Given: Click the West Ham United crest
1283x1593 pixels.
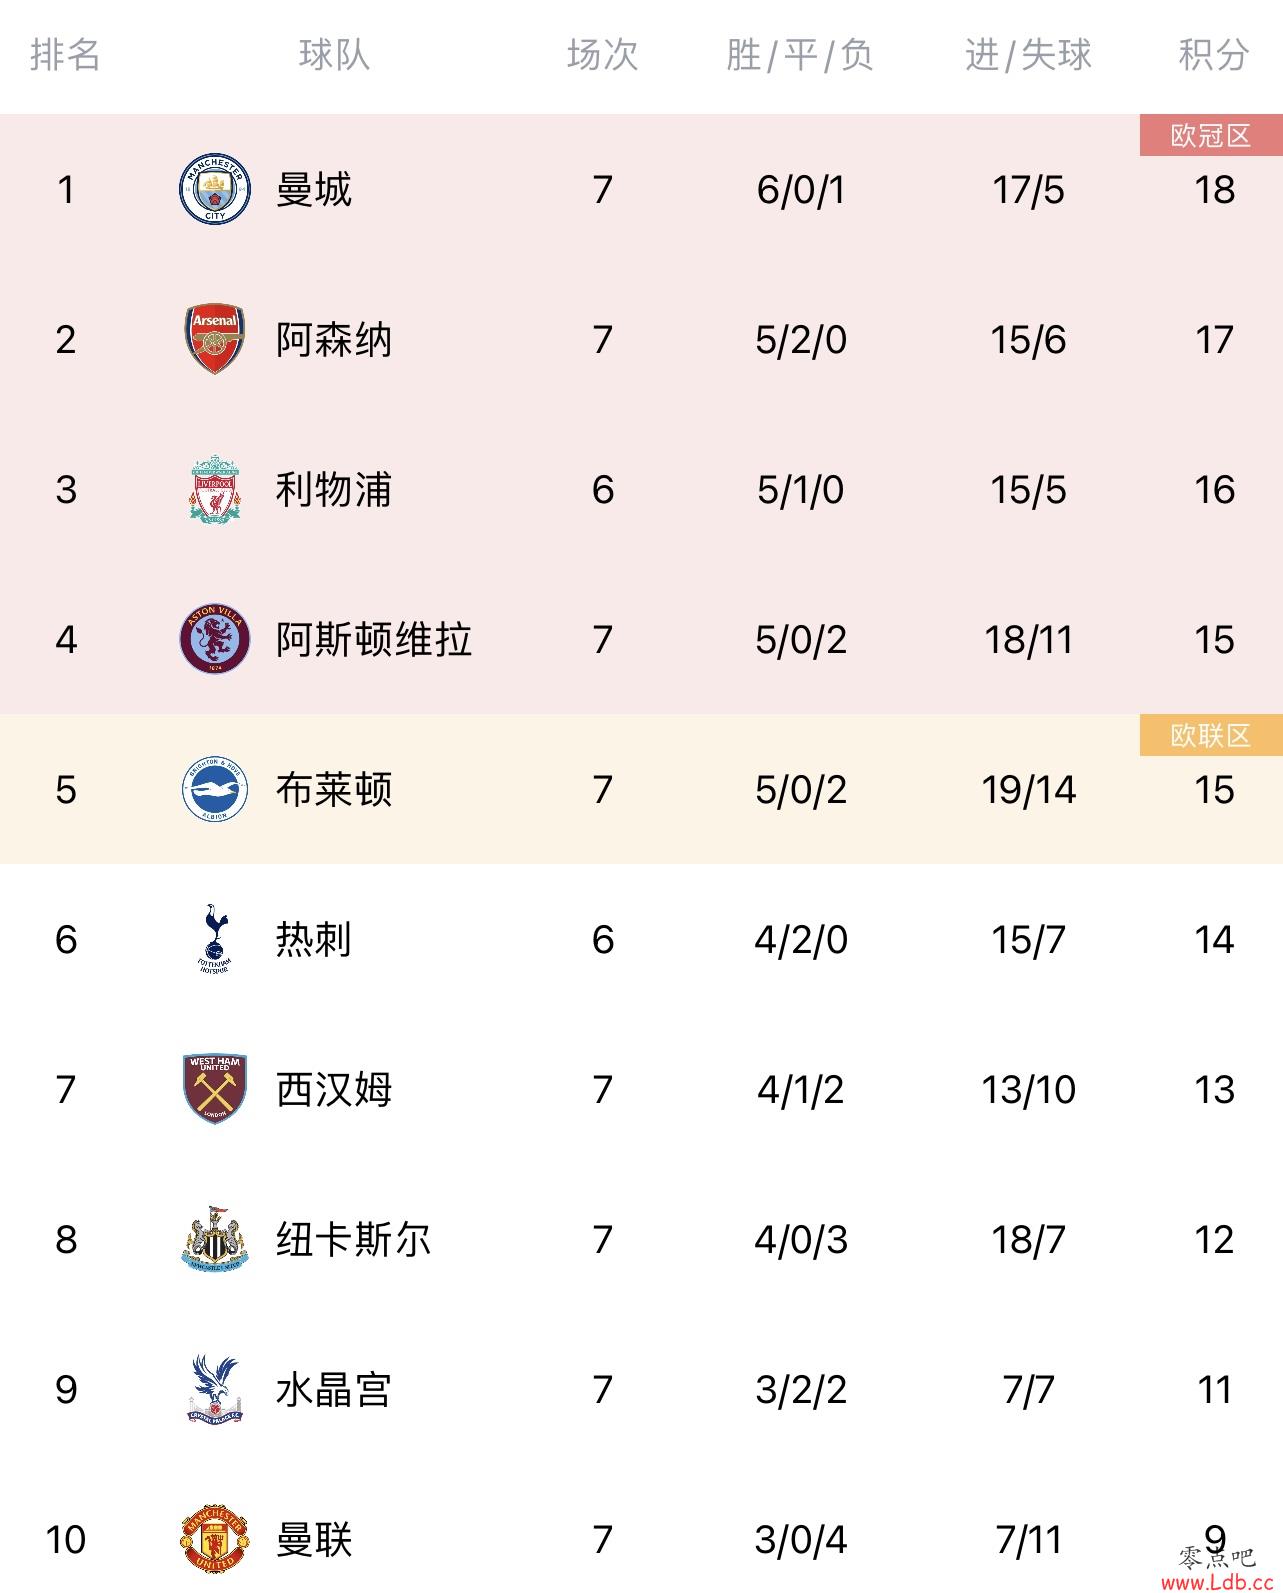Looking at the screenshot, I should coord(215,1089).
